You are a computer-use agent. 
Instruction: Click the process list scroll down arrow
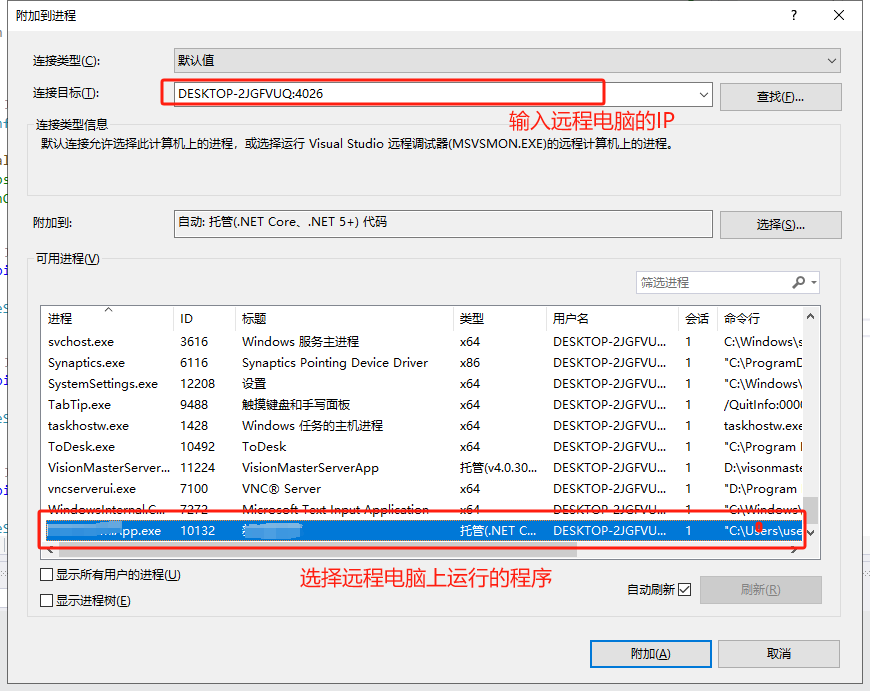[x=811, y=533]
